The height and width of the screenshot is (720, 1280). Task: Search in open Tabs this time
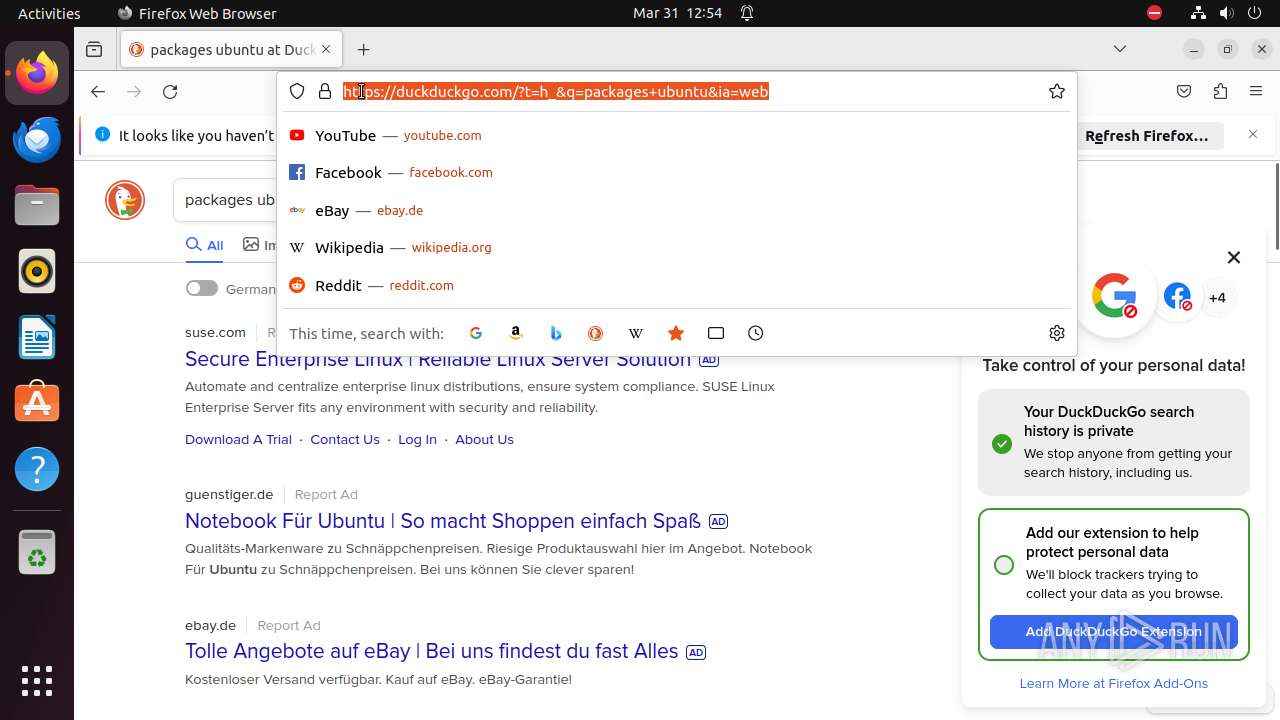(x=716, y=333)
